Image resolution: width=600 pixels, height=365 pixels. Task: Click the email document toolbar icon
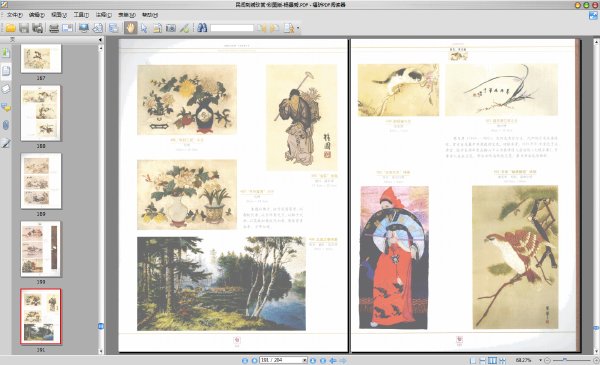[67, 28]
